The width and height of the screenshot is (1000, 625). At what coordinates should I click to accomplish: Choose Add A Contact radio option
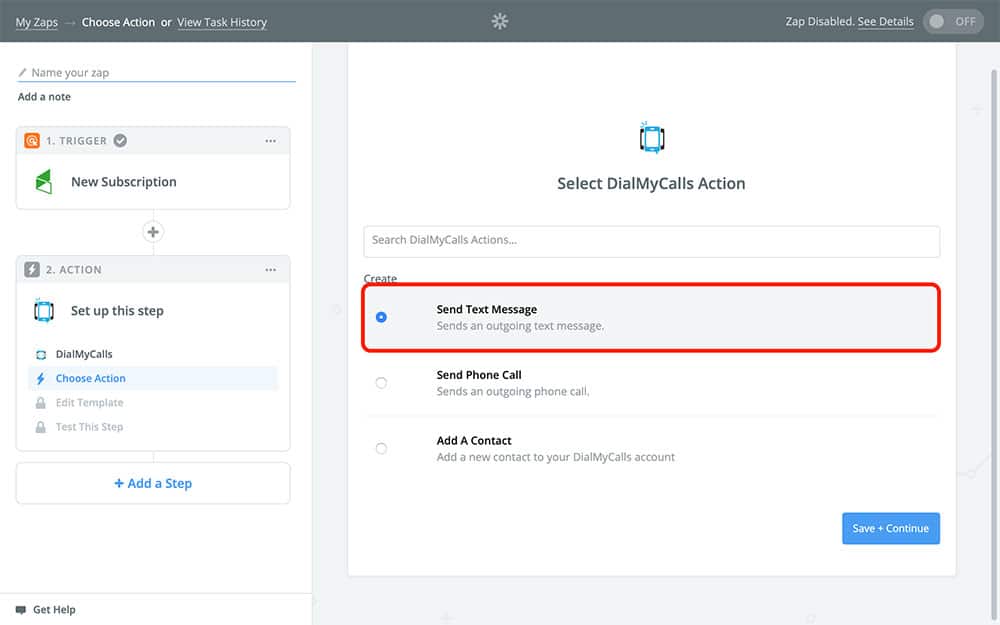coord(381,448)
